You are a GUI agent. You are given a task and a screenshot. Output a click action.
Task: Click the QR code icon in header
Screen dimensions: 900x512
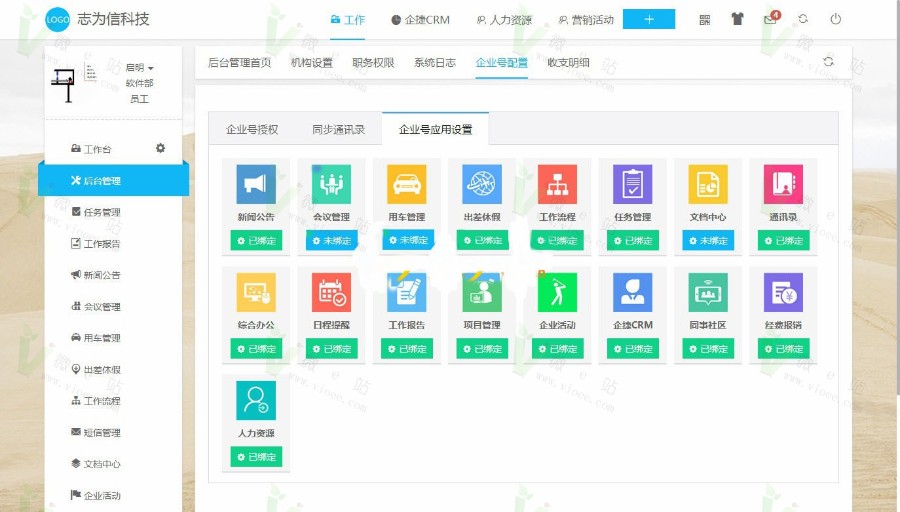pos(705,20)
